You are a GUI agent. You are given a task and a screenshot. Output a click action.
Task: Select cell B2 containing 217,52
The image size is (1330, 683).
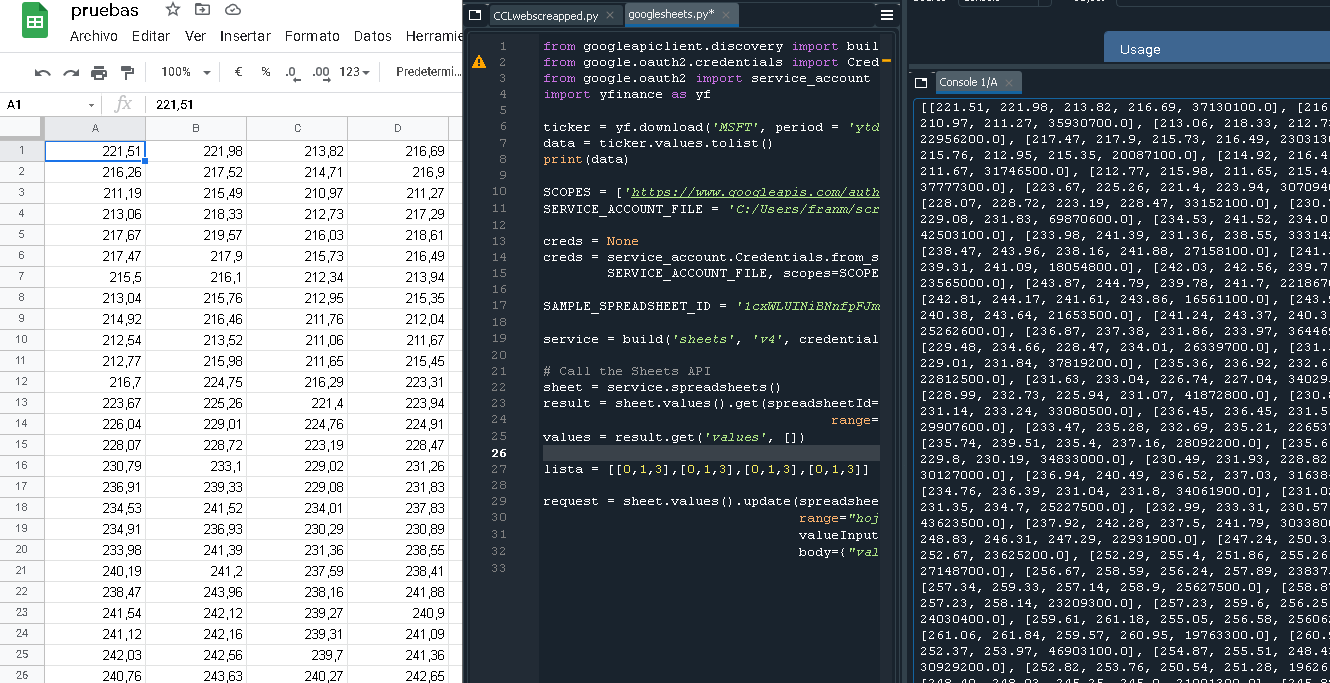(x=196, y=171)
